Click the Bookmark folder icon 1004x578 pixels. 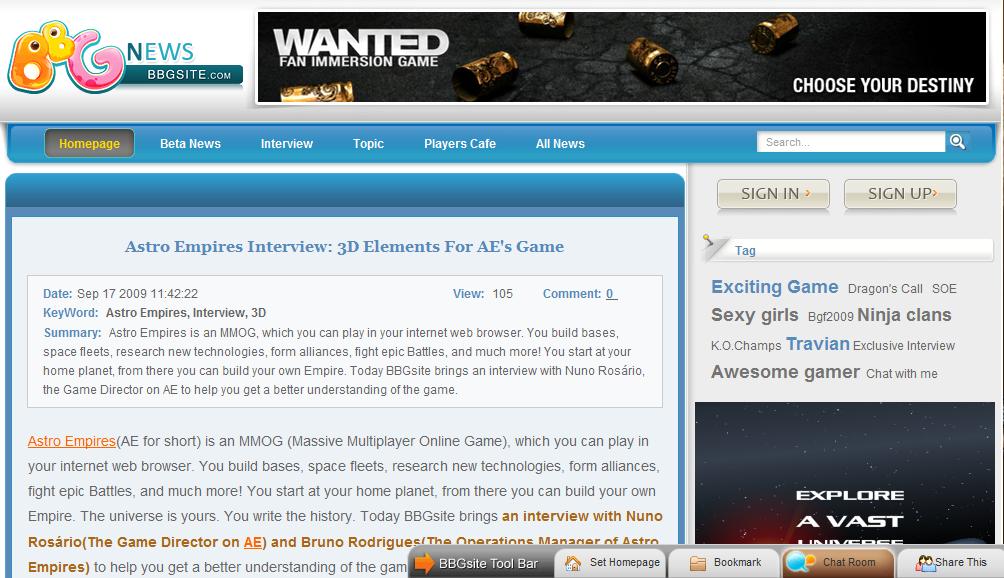click(x=698, y=563)
